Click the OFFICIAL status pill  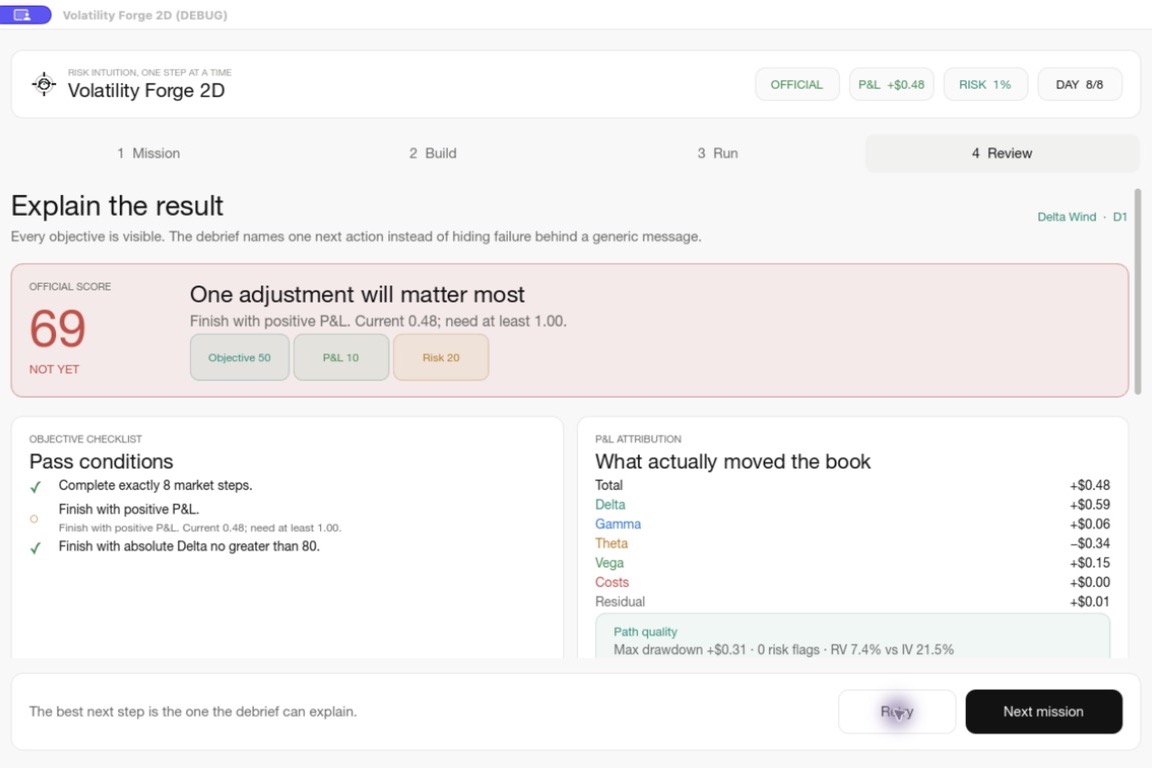tap(796, 85)
